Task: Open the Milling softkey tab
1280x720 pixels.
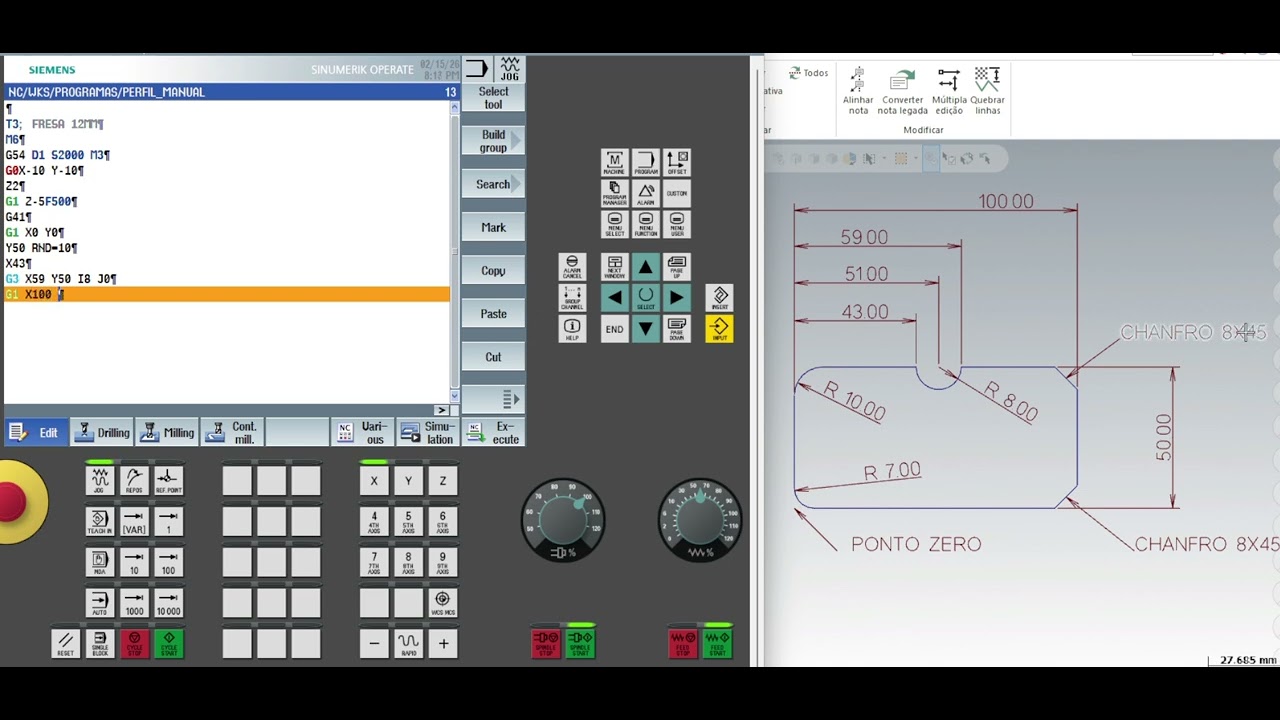Action: (x=168, y=433)
